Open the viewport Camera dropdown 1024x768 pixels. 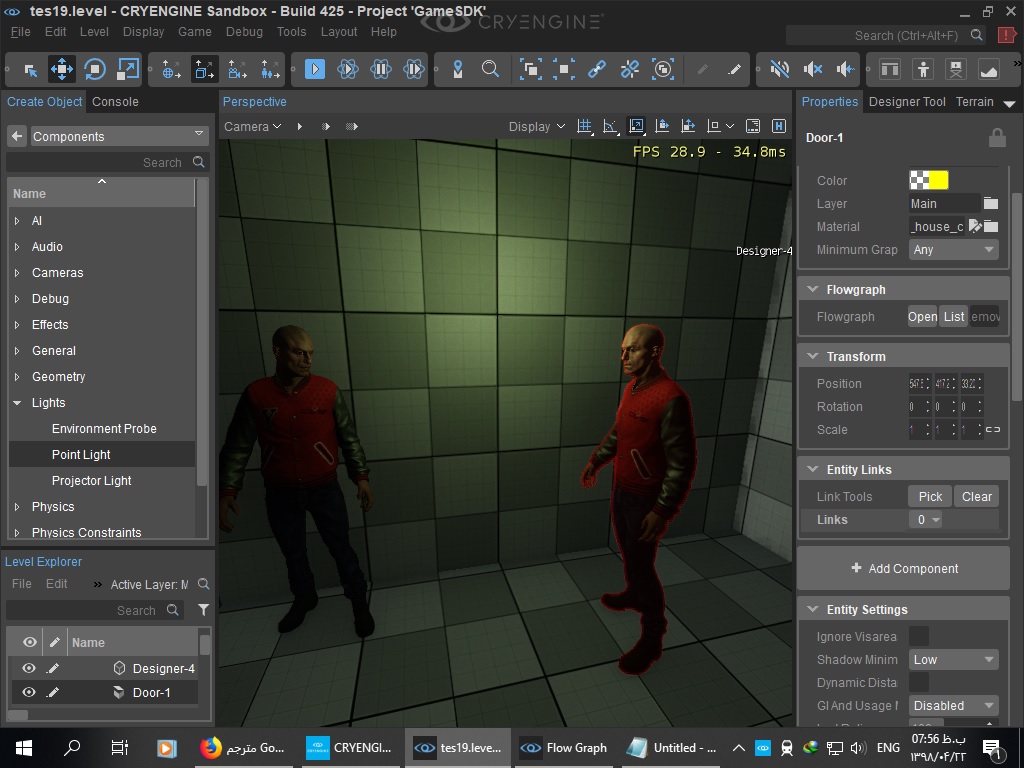pos(253,126)
